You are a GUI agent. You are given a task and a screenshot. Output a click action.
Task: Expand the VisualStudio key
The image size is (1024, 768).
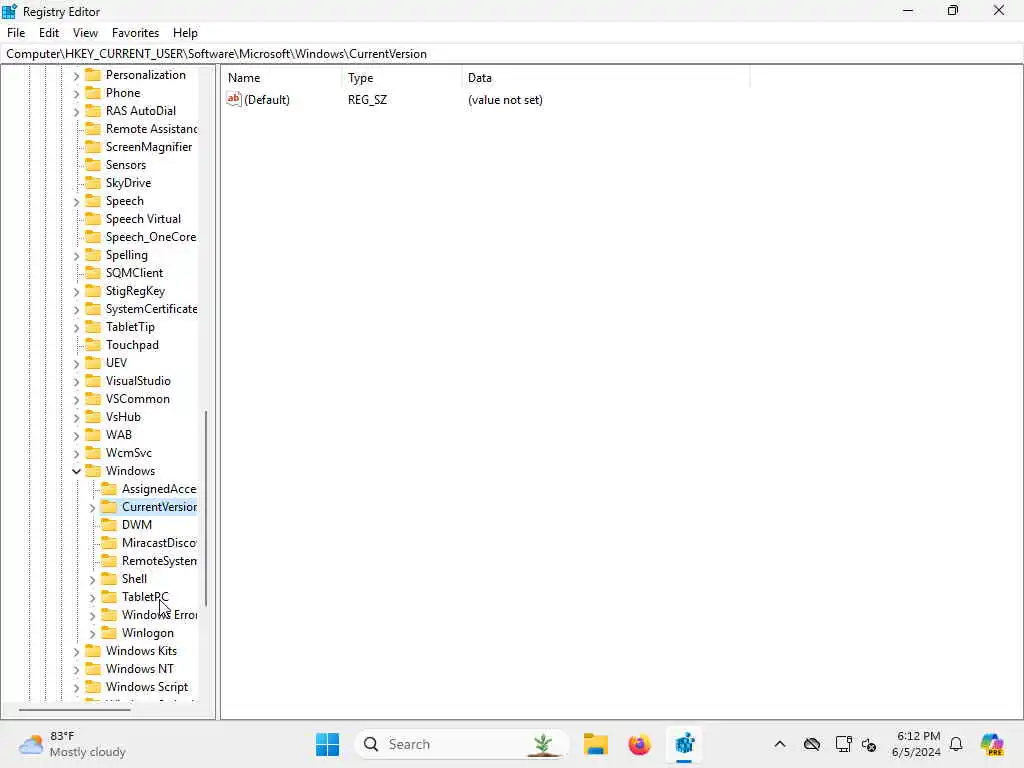pyautogui.click(x=76, y=381)
